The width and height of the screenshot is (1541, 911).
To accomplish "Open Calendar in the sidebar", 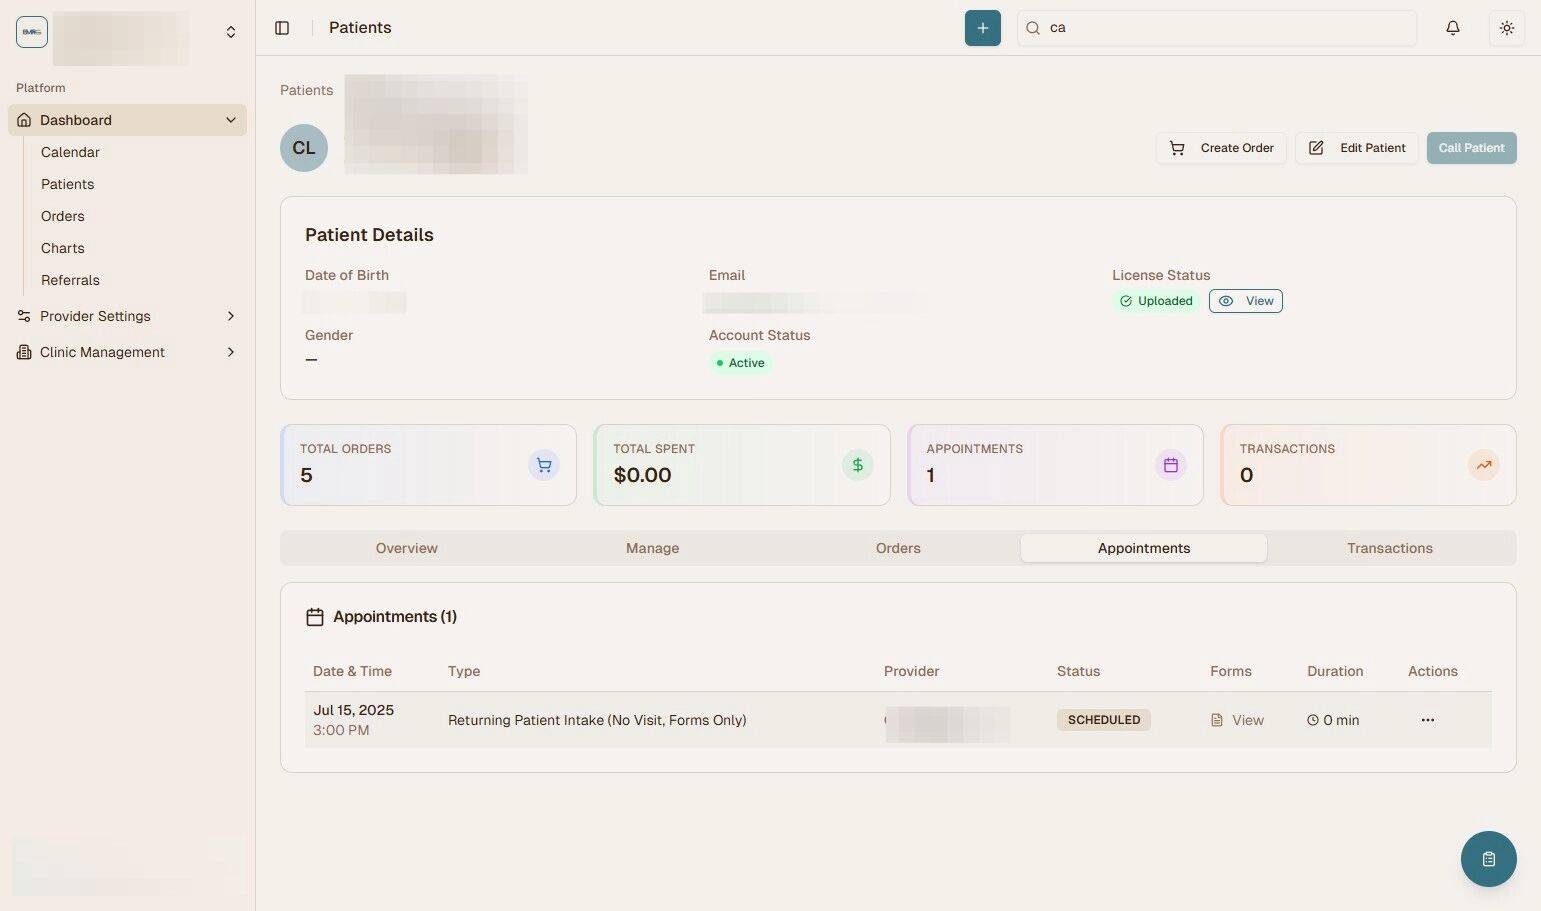I will tap(70, 152).
